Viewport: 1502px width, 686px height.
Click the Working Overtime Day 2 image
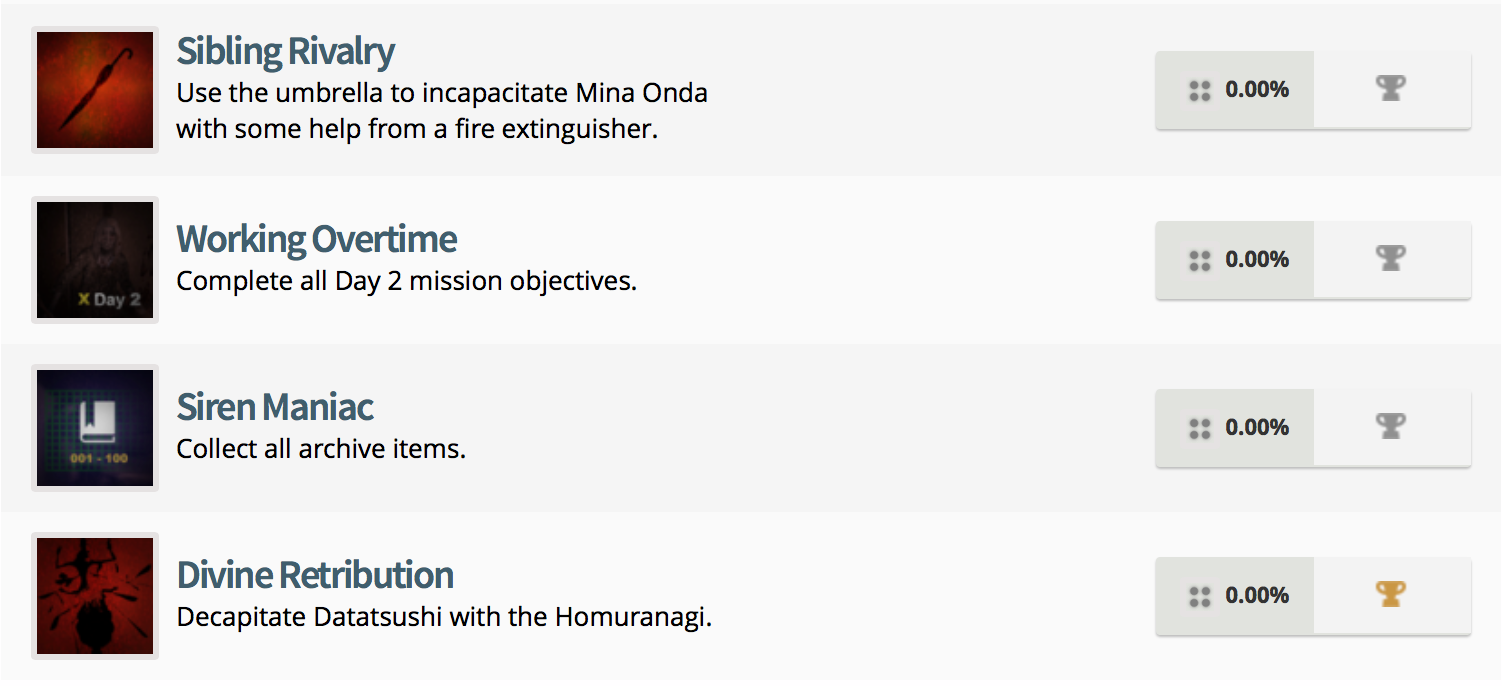point(95,260)
